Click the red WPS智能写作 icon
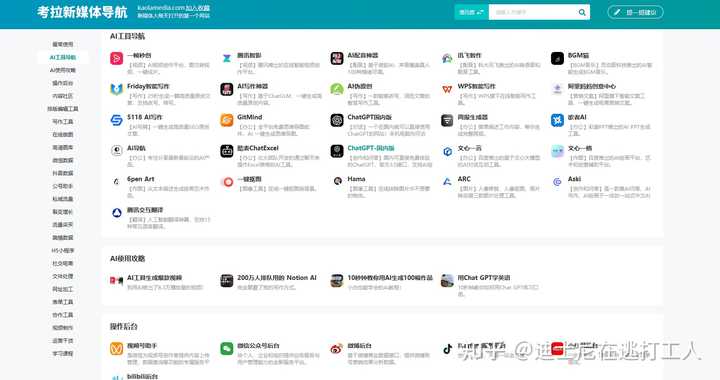Image resolution: width=720 pixels, height=380 pixels. [447, 89]
